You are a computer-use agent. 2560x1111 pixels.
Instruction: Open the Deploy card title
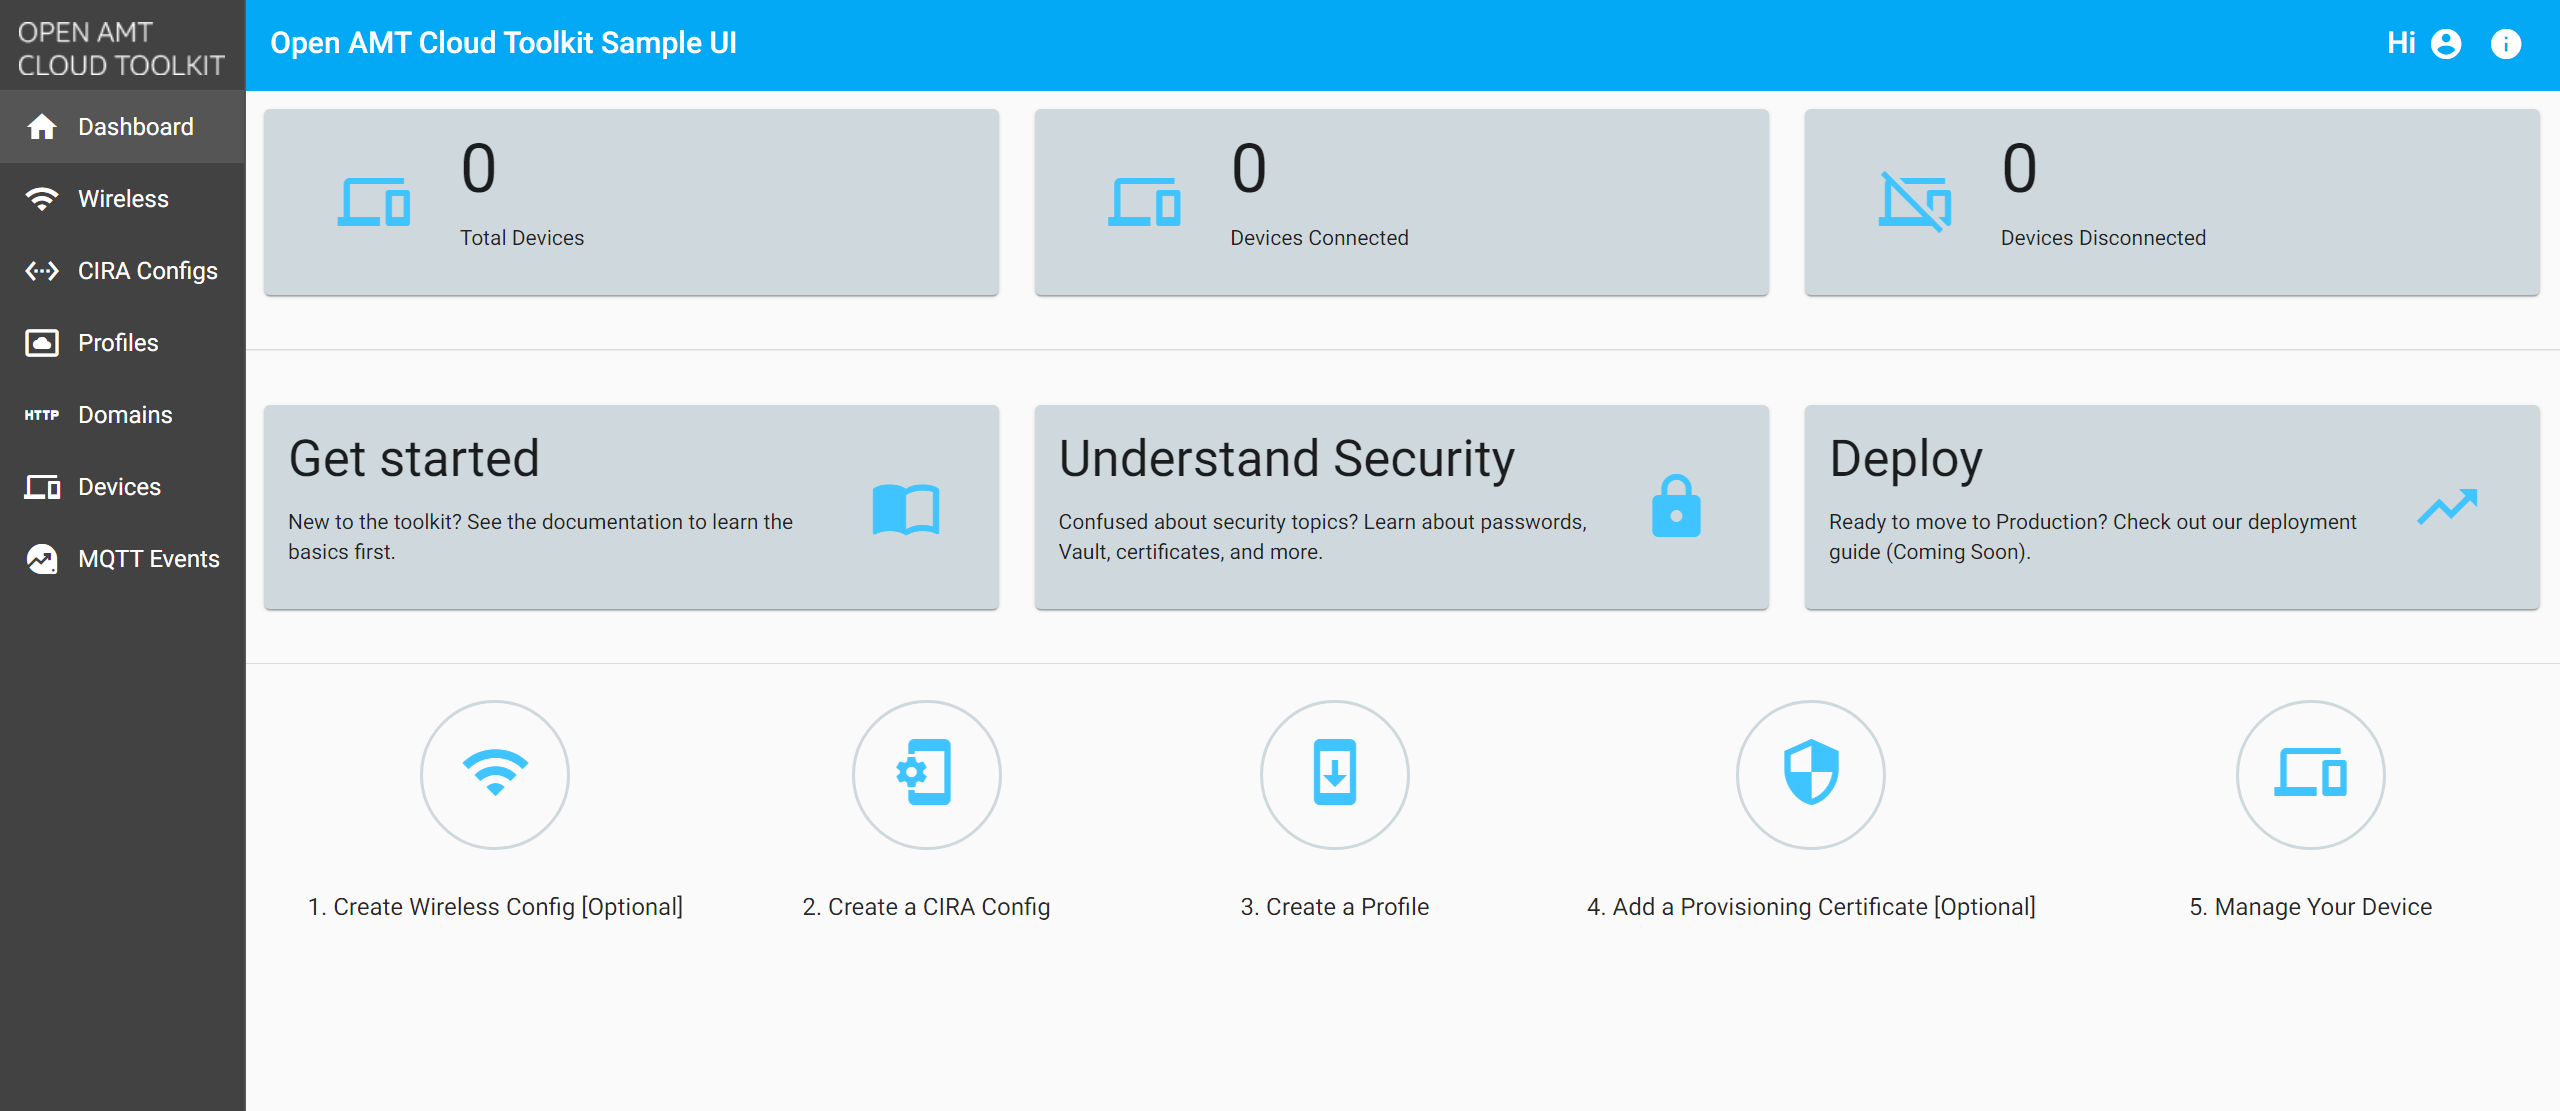tap(1906, 459)
